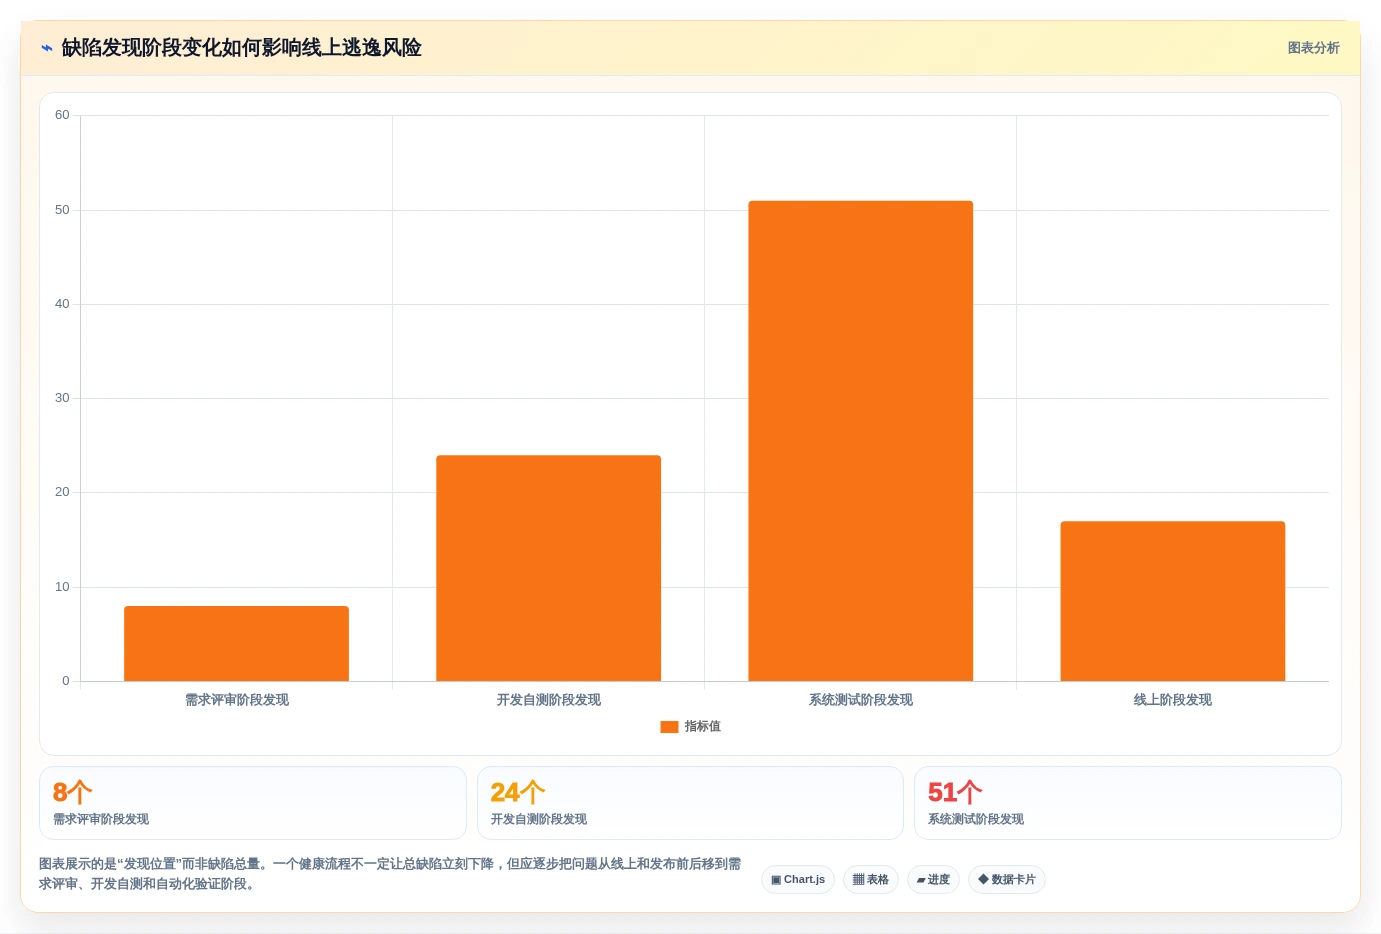1381x934 pixels.
Task: Click the 系统测试阶段发现 x-axis label
Action: [861, 700]
